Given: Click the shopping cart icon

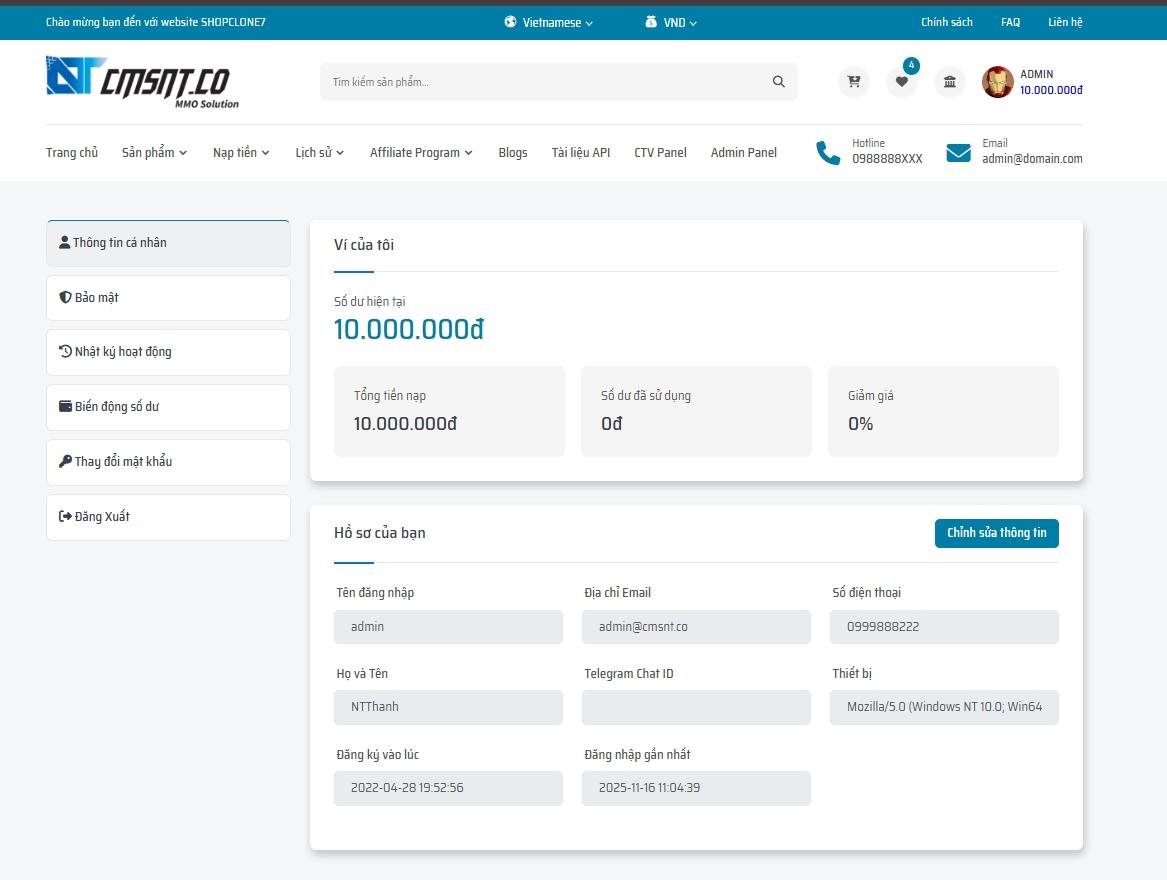Looking at the screenshot, I should 853,82.
